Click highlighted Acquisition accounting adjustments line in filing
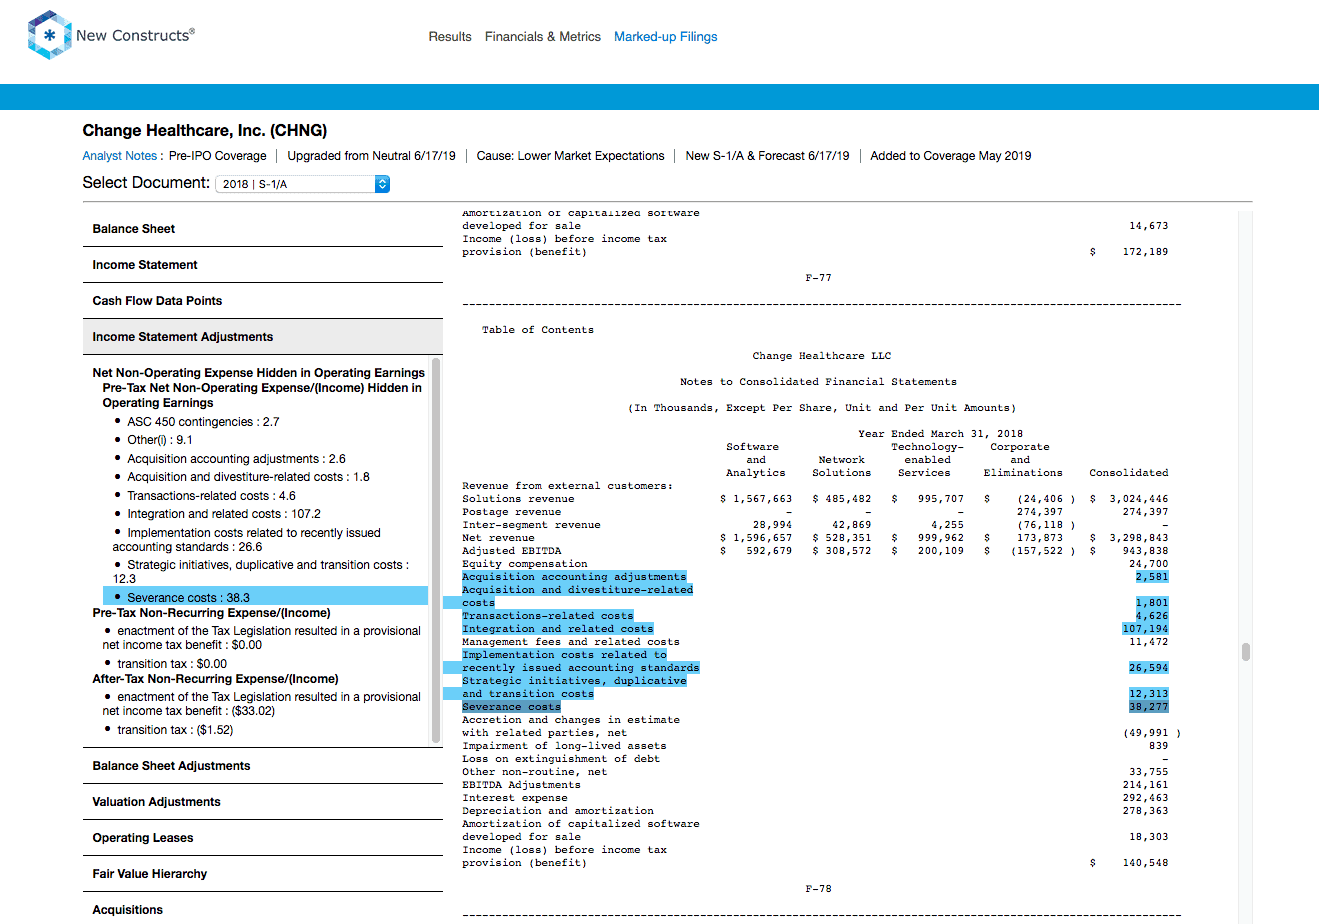This screenshot has width=1319, height=924. tap(574, 577)
